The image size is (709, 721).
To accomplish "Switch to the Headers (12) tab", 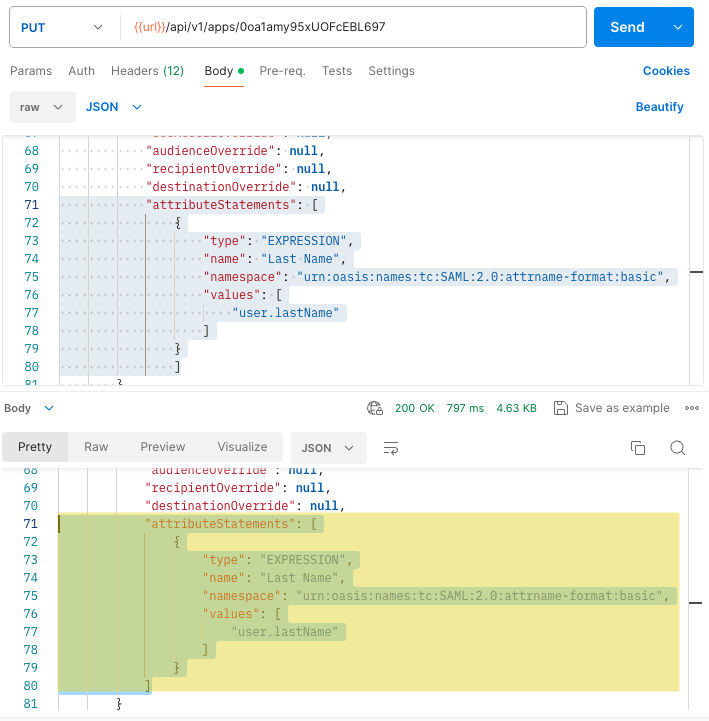I will point(147,71).
